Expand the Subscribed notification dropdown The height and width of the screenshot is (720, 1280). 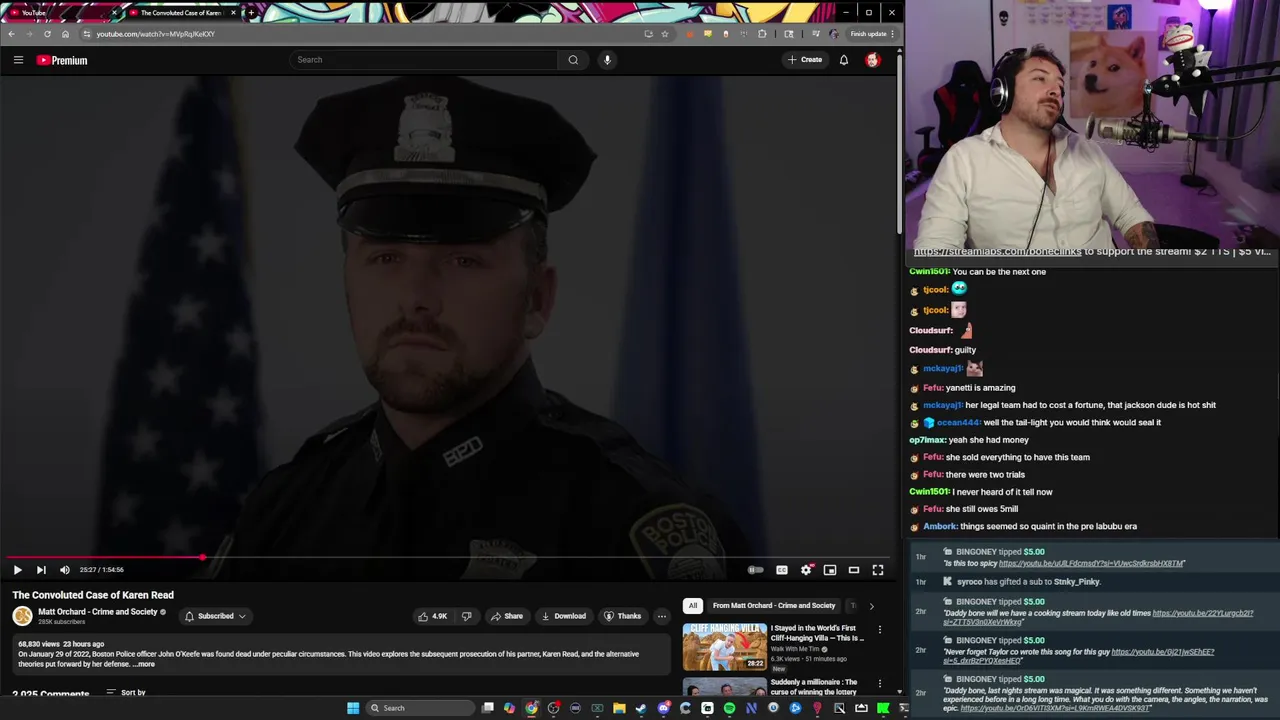point(215,616)
